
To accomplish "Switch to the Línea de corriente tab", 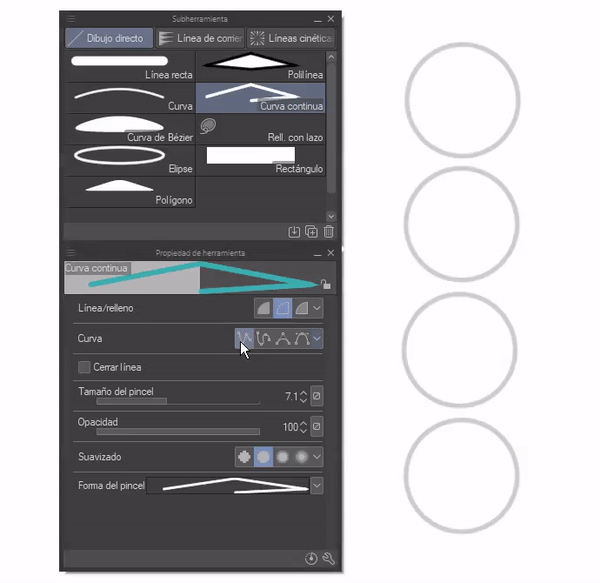I will [200, 38].
